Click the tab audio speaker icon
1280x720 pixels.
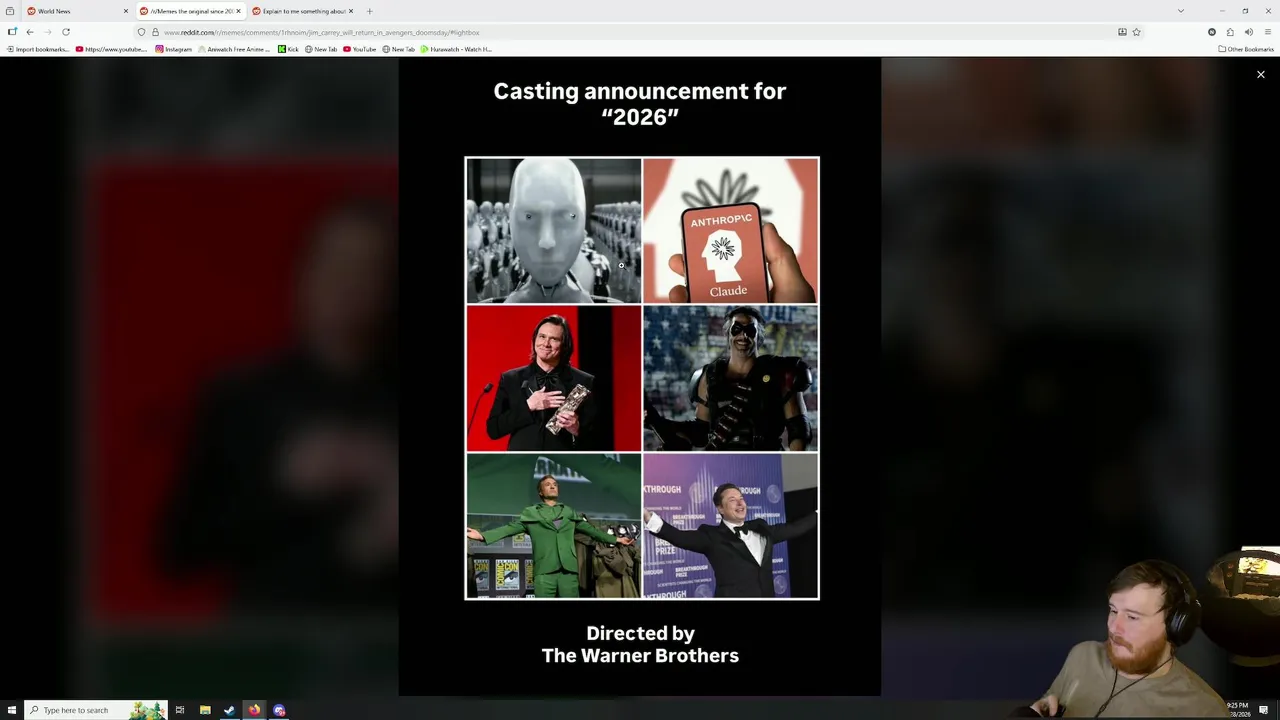tap(1248, 32)
